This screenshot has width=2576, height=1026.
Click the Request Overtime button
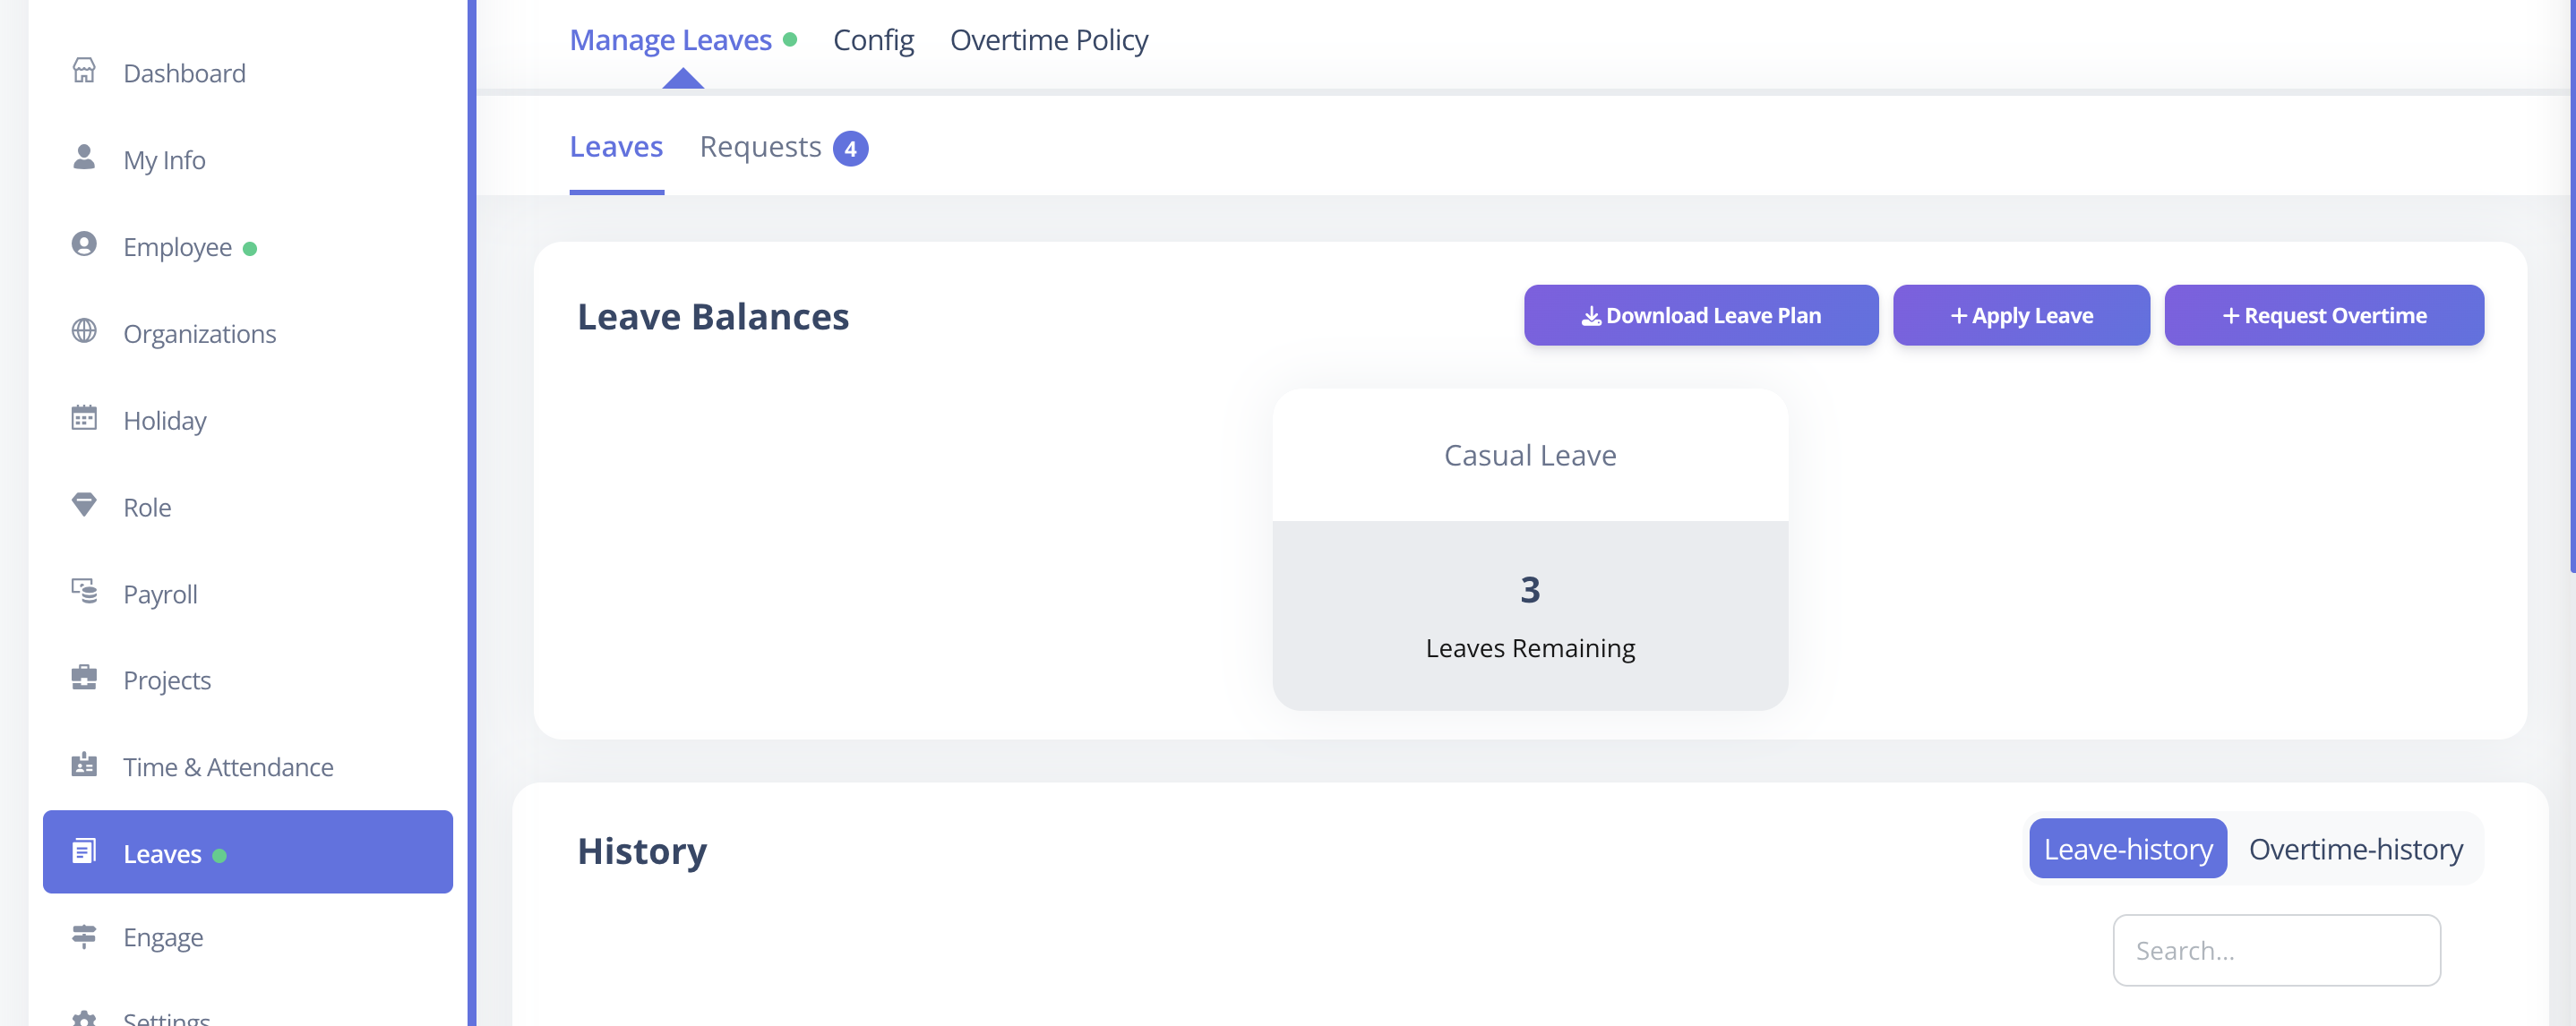2324,316
